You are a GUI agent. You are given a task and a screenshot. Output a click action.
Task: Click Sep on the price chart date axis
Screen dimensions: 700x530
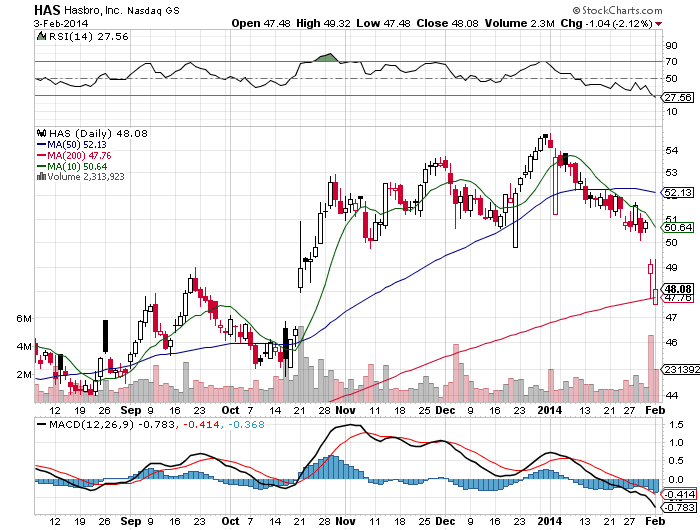131,410
